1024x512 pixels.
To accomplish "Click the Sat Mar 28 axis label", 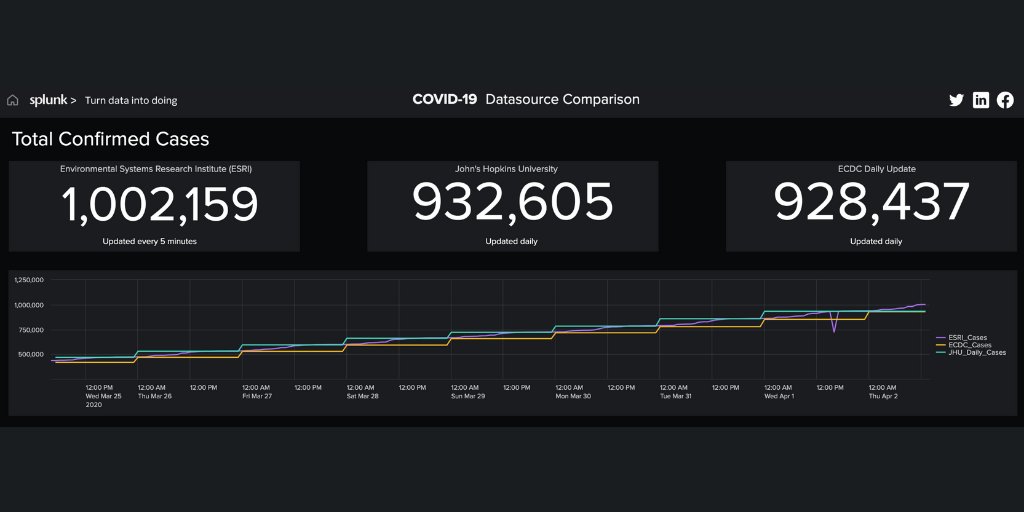I will tap(362, 396).
